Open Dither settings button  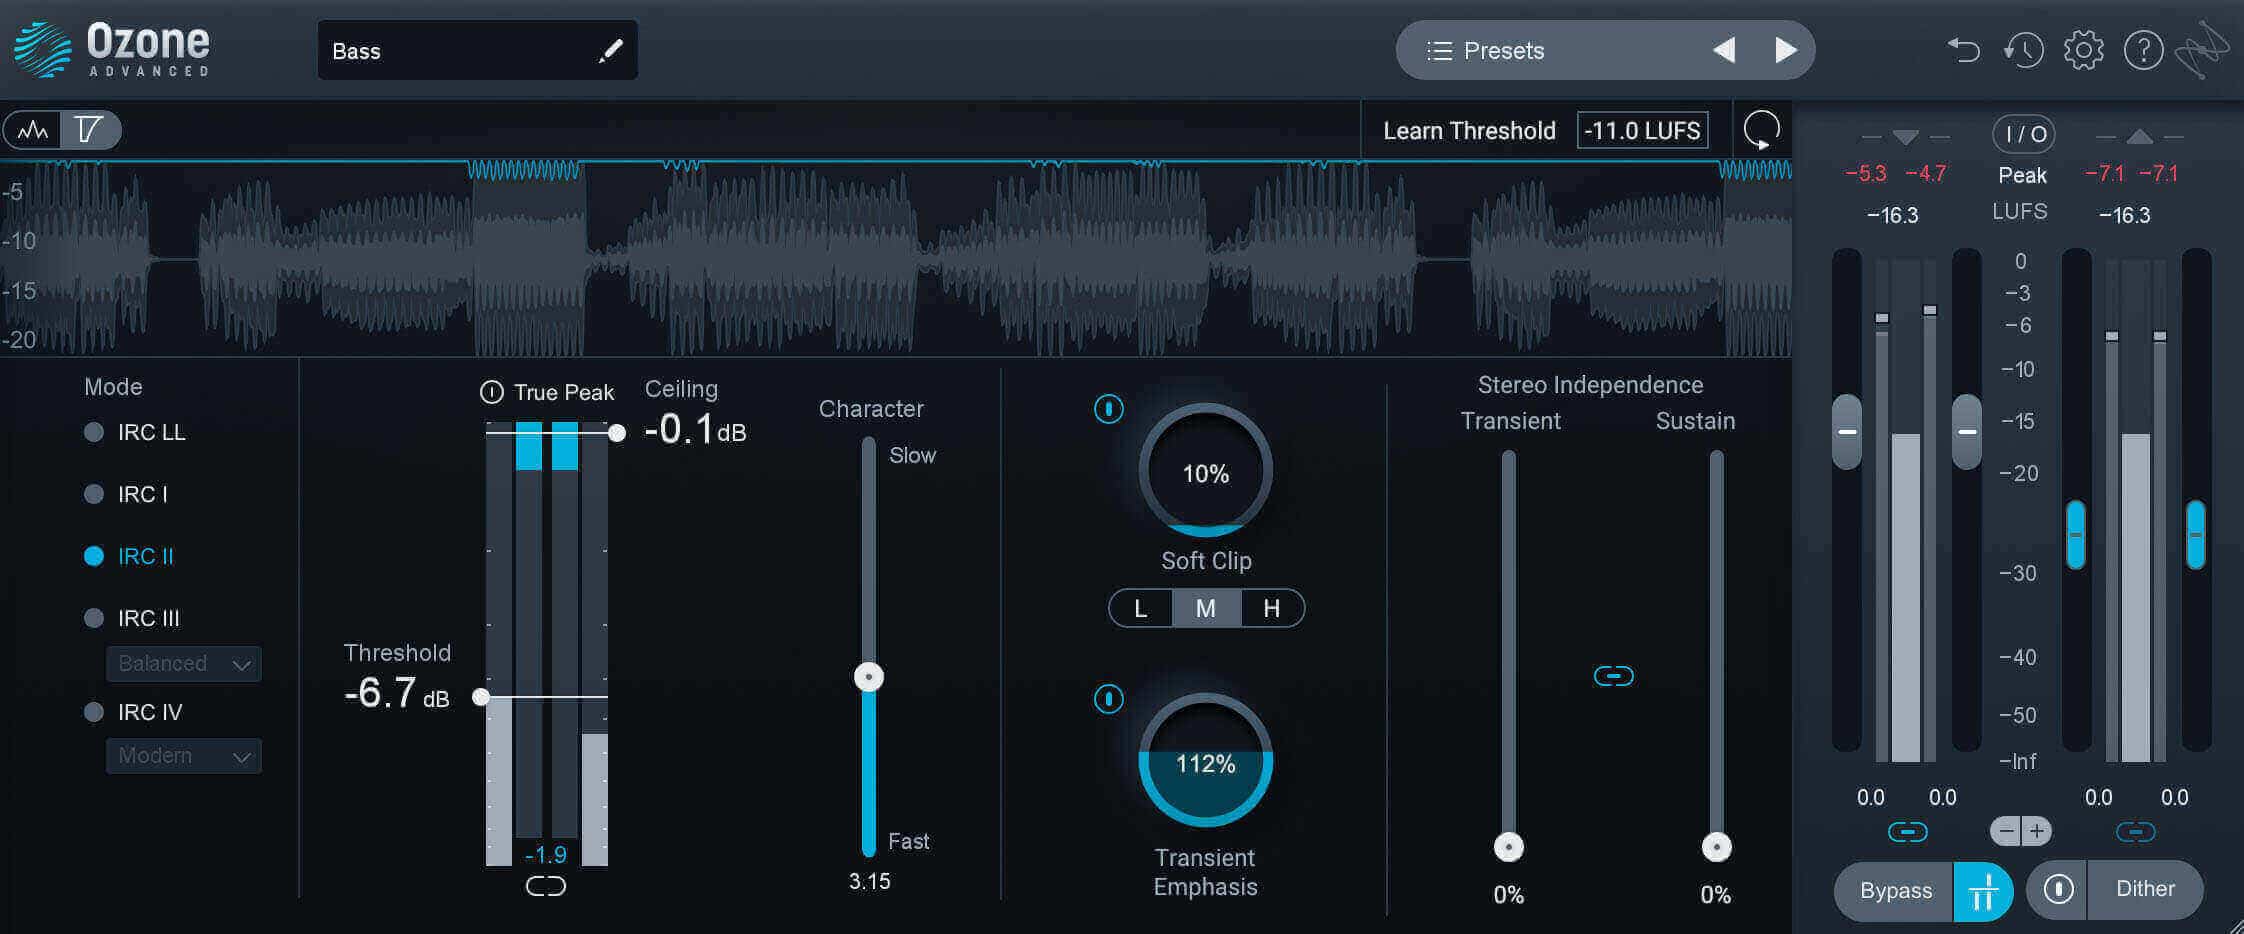pyautogui.click(x=2145, y=889)
